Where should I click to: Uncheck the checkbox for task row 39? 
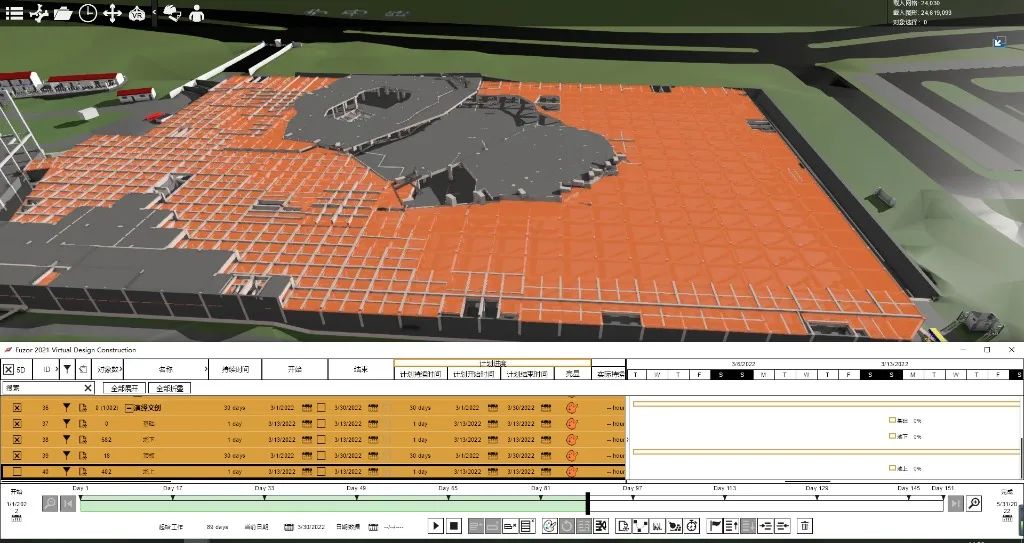coord(17,455)
